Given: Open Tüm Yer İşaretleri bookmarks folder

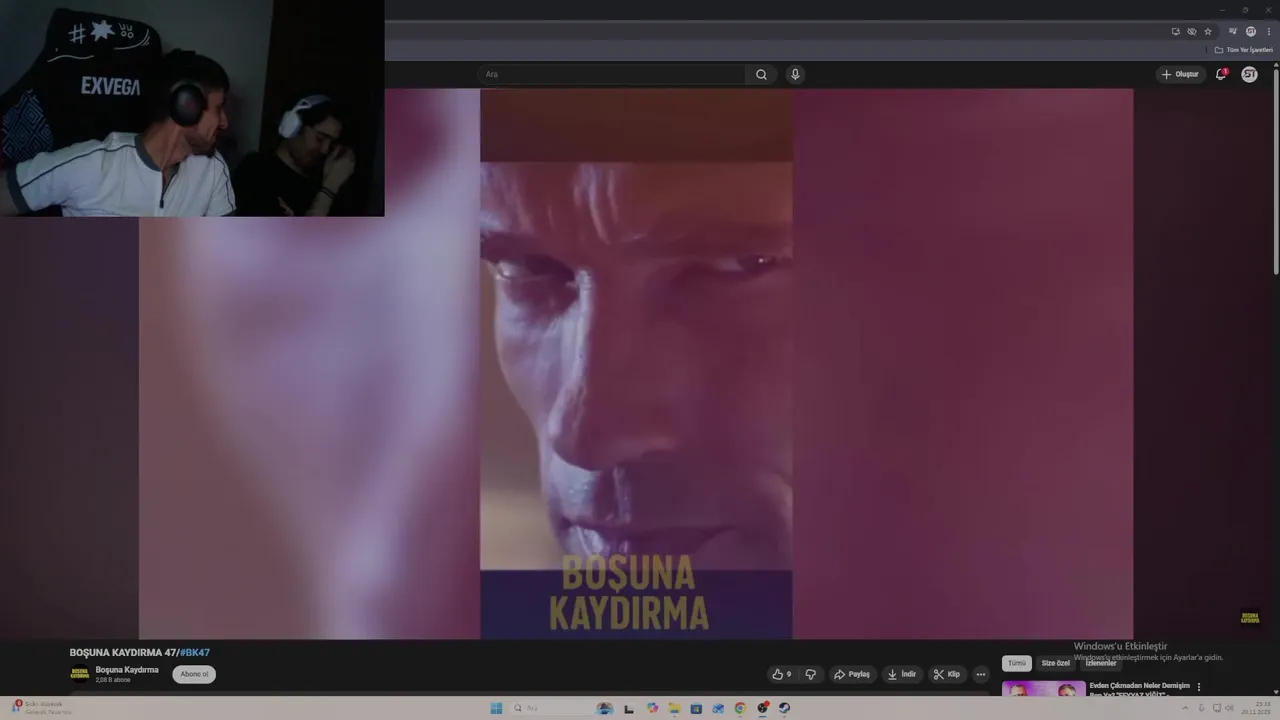Looking at the screenshot, I should tap(1244, 50).
